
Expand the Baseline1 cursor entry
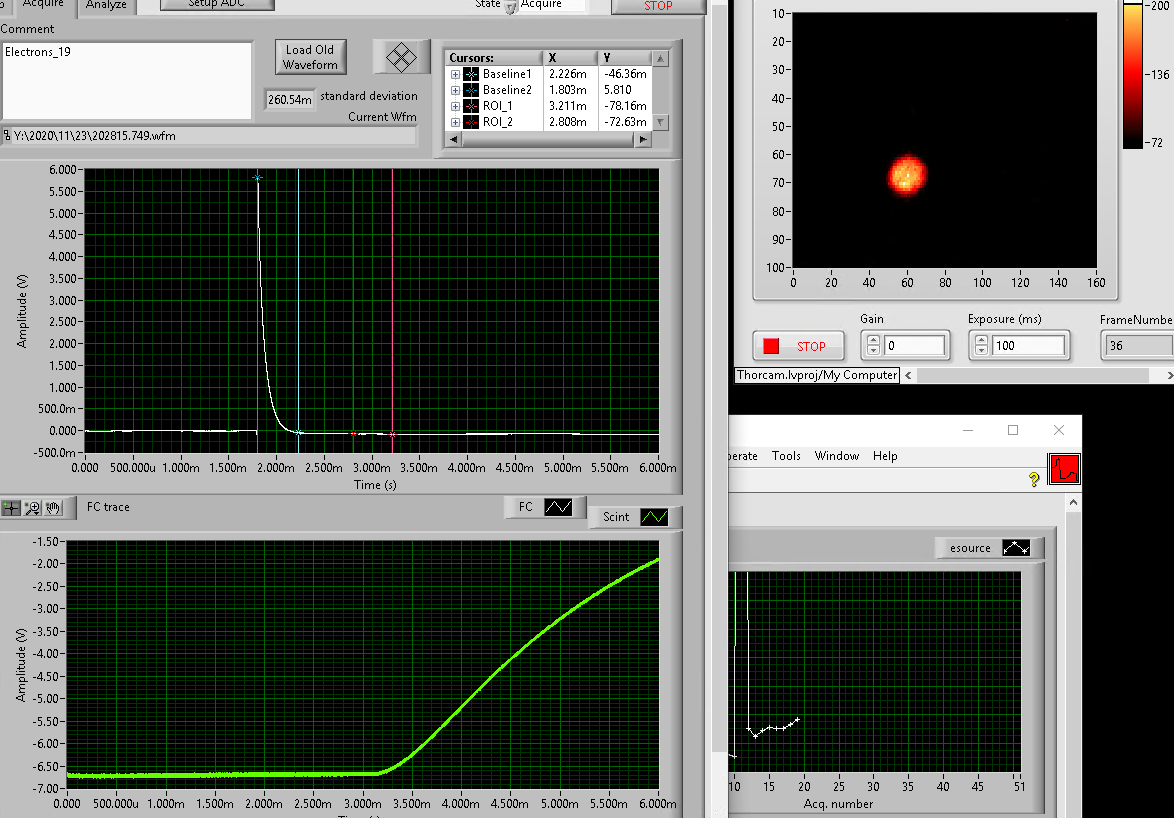coord(456,74)
